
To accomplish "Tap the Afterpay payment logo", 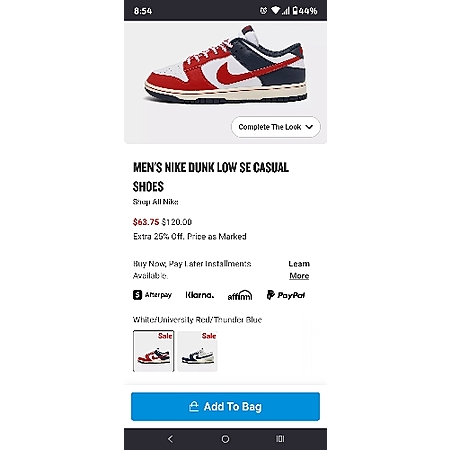I will pos(152,295).
